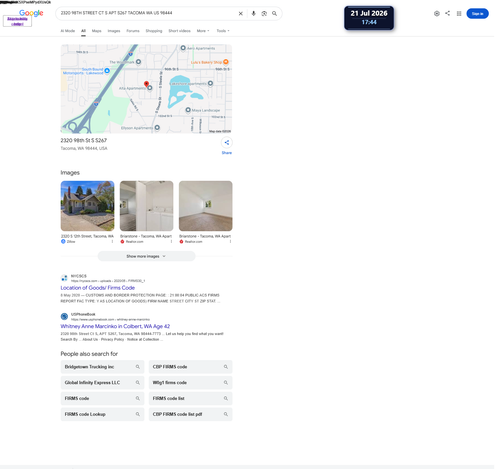Click the map preview area
Viewport: 500px width, 469px height.
coord(146,89)
